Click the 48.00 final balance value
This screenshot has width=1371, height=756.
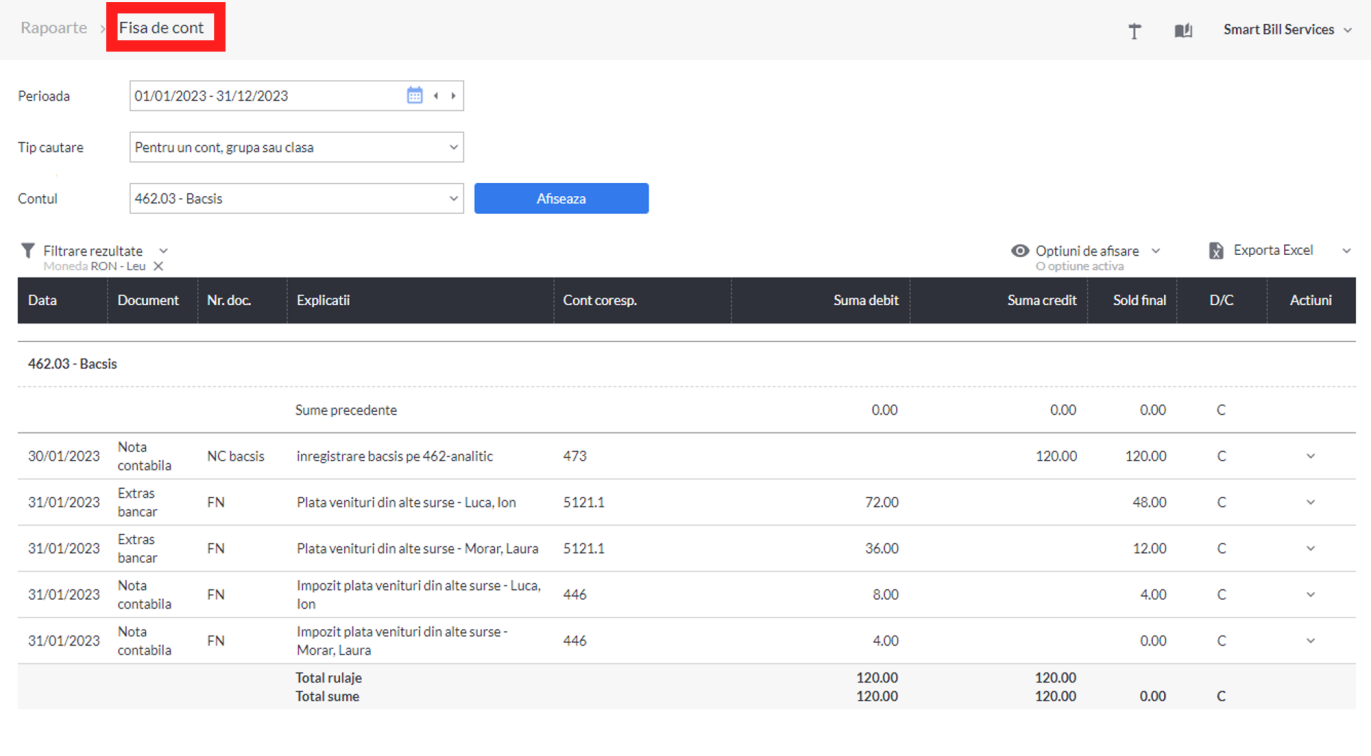(1149, 502)
